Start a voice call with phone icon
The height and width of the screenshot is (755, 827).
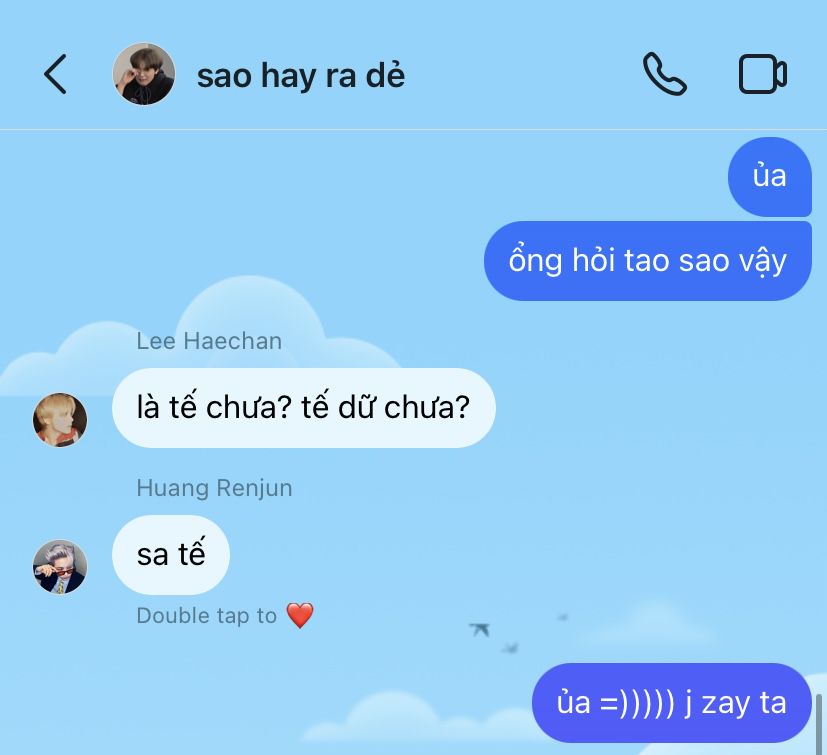[665, 74]
